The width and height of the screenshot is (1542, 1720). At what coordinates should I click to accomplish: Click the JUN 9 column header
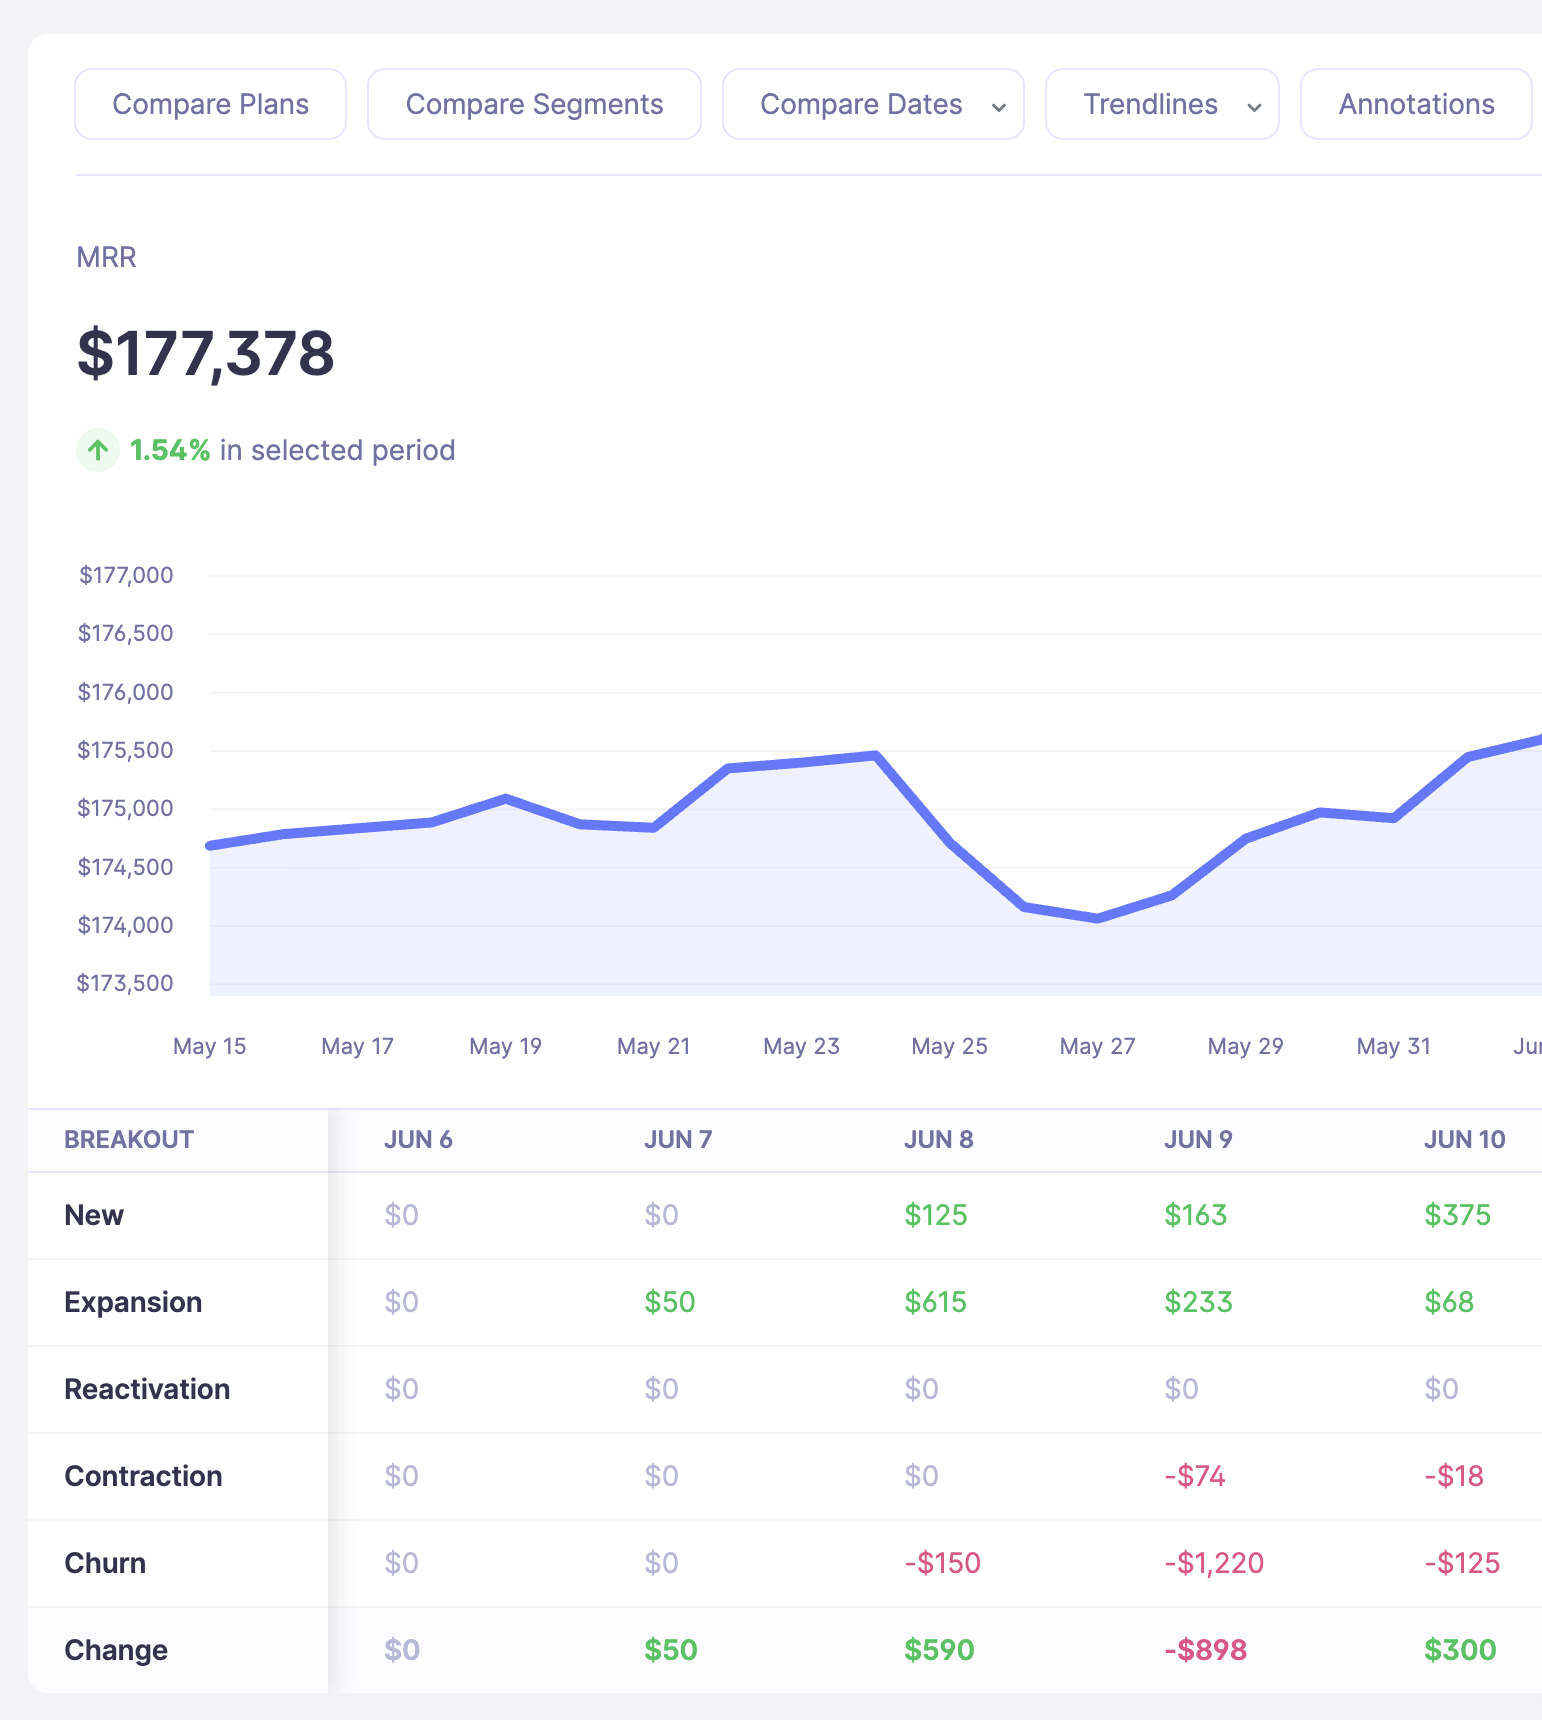[x=1198, y=1139]
